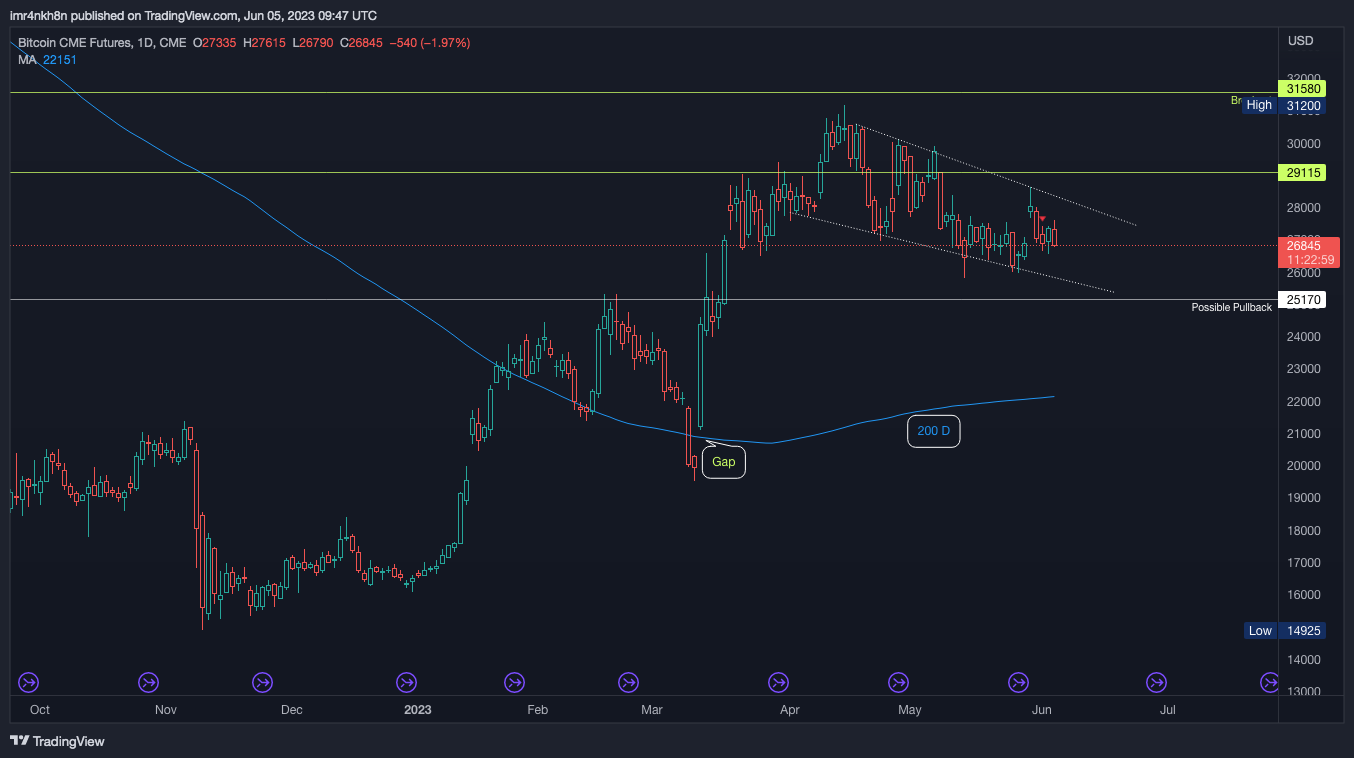
Task: Click the event icon above the Oct label
Action: (x=28, y=682)
